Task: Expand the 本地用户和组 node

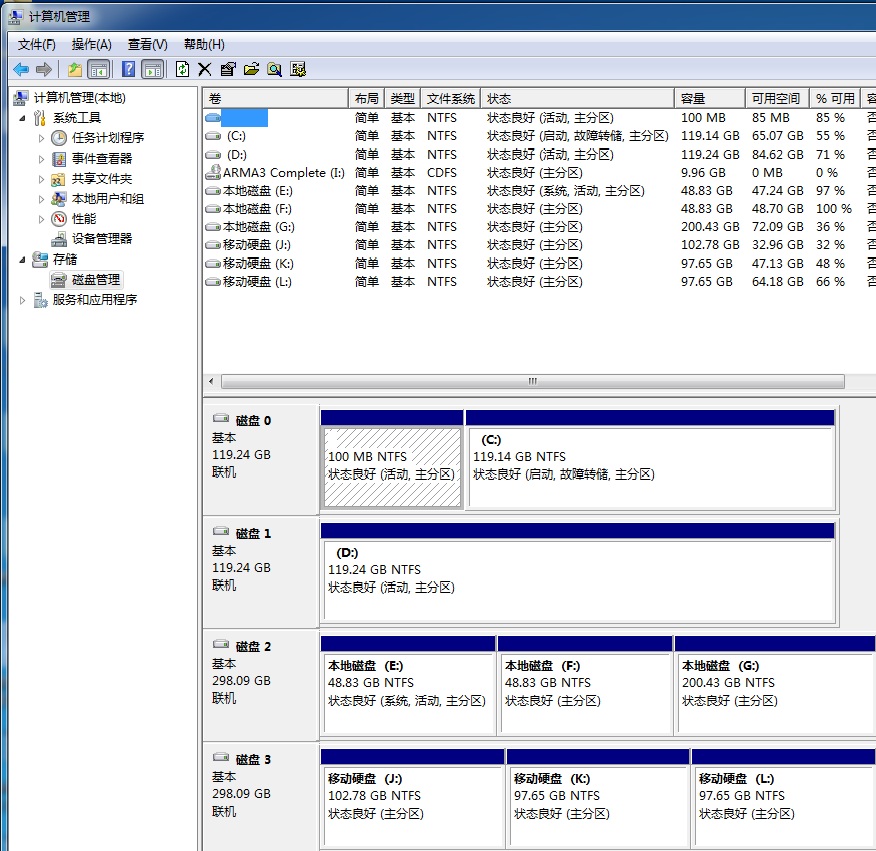Action: coord(41,199)
